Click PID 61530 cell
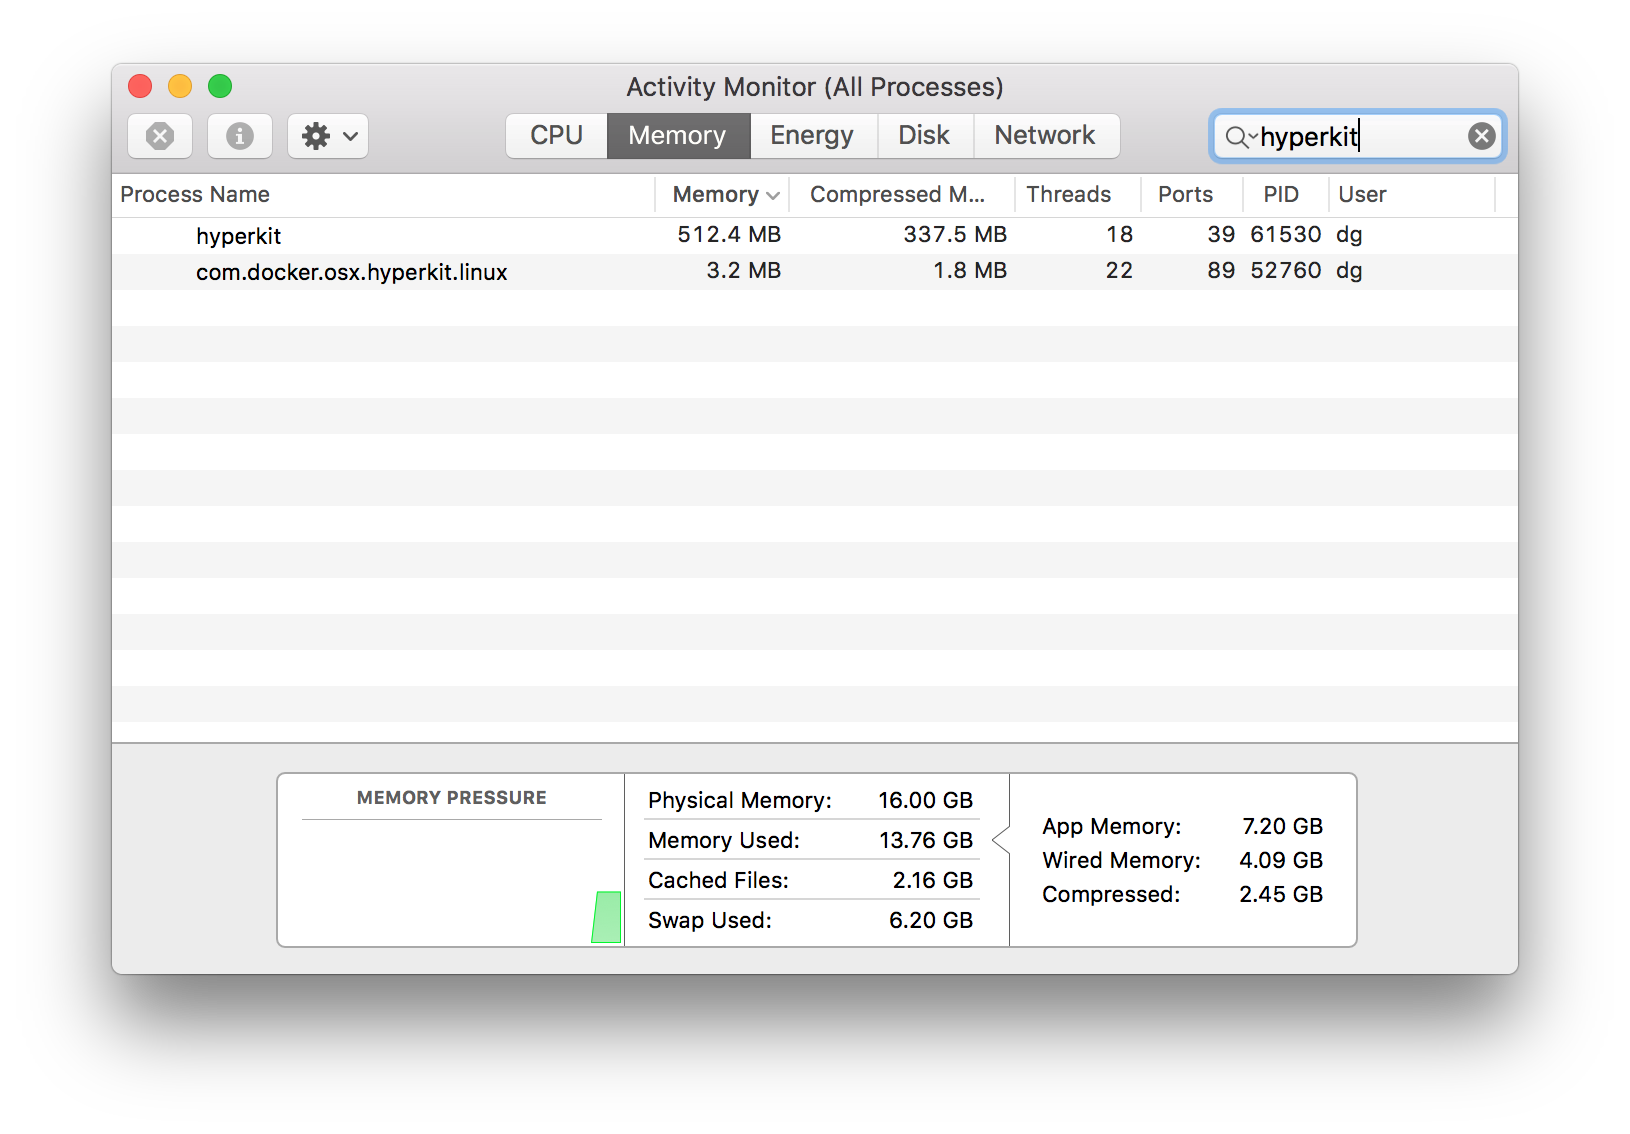The width and height of the screenshot is (1630, 1134). tap(1286, 235)
